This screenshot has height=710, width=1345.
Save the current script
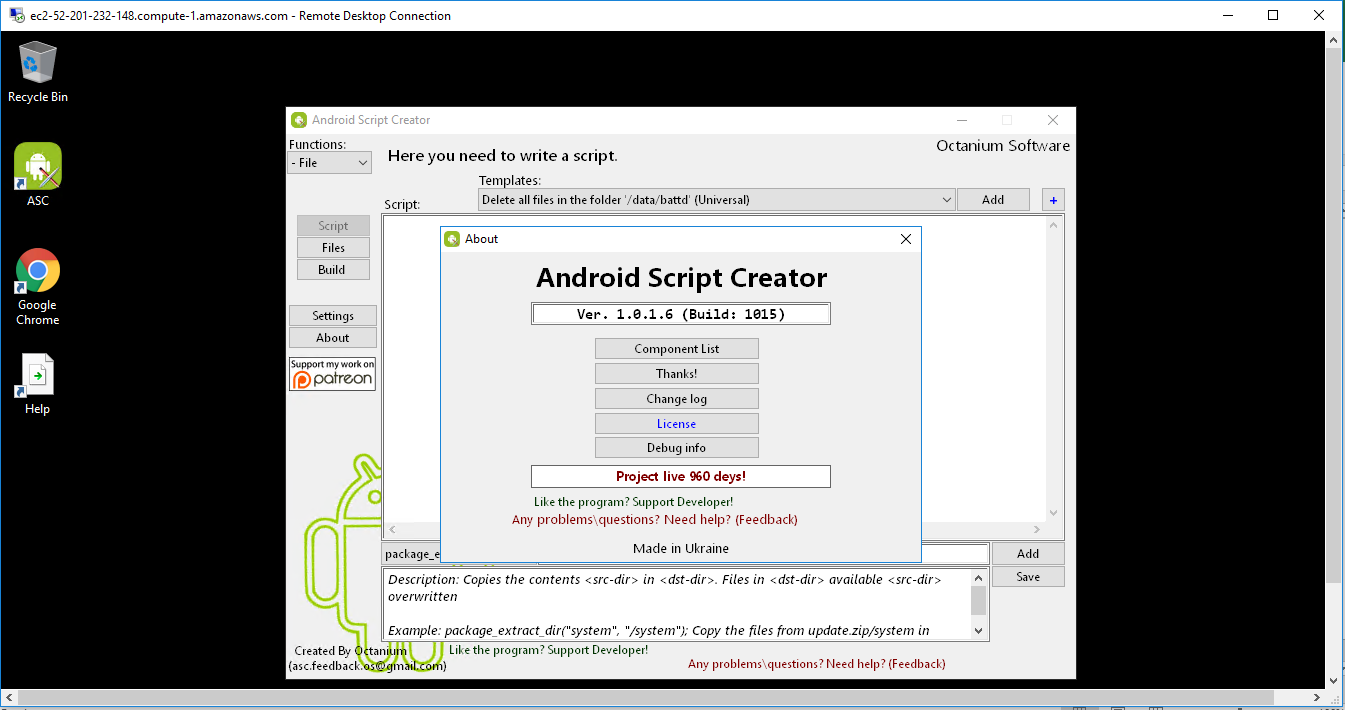(1027, 576)
